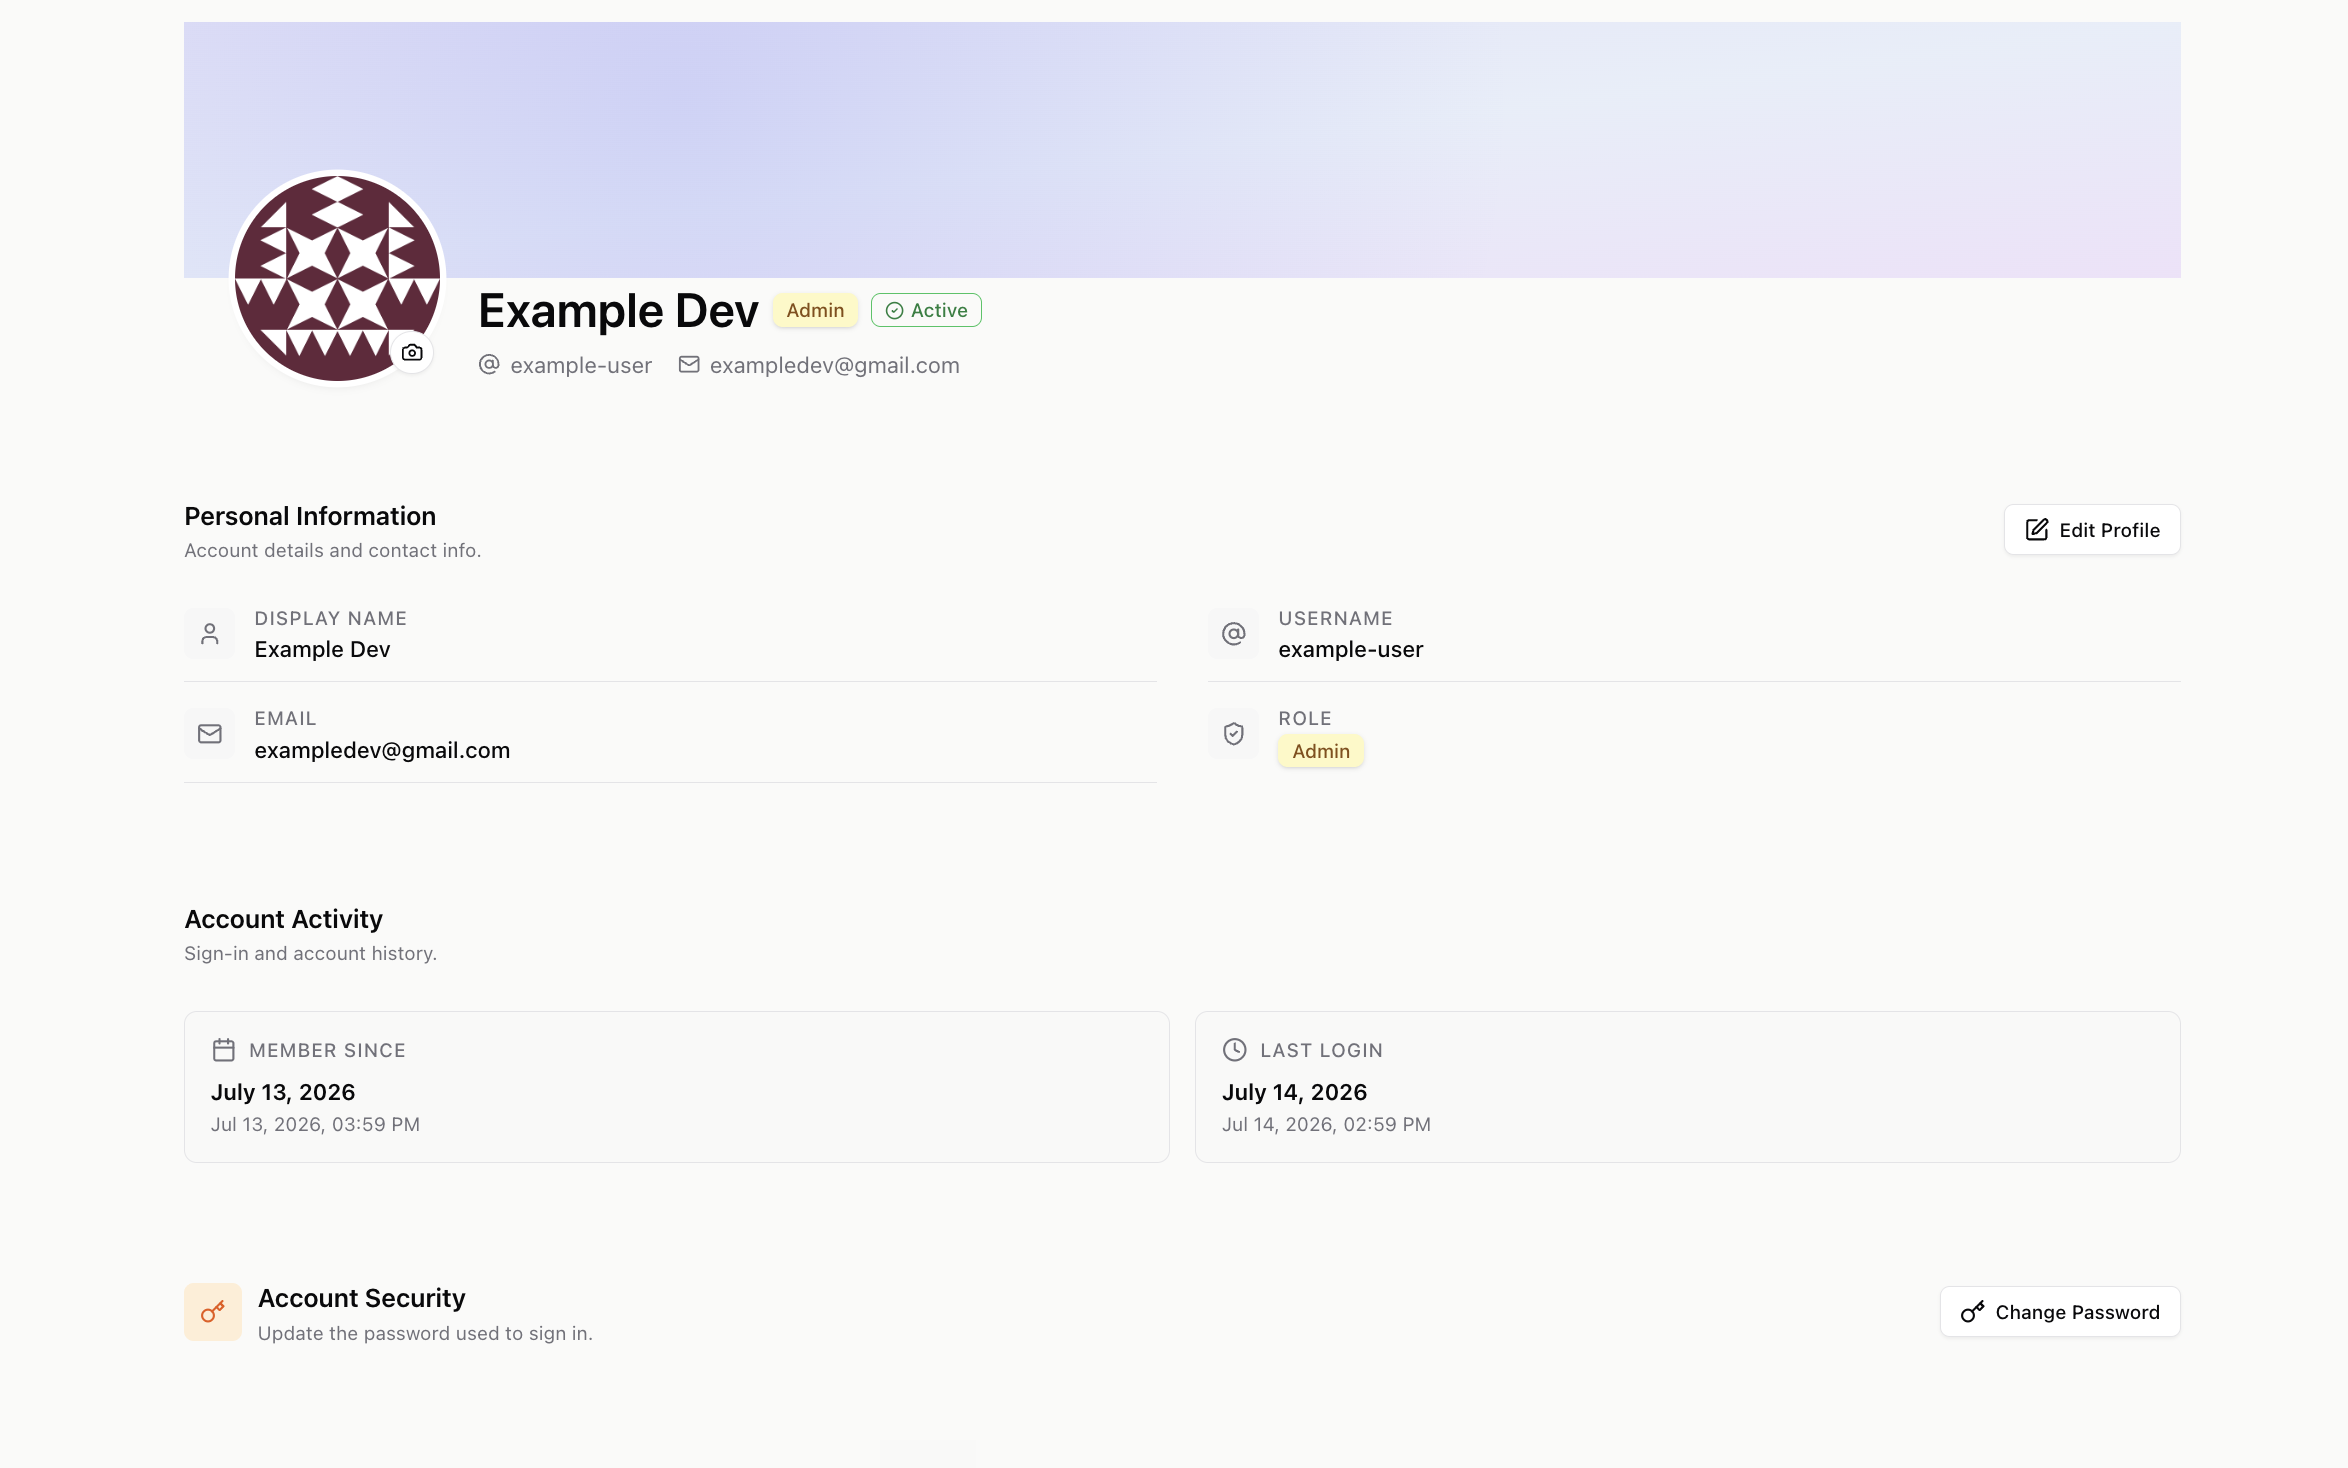The height and width of the screenshot is (1468, 2348).
Task: Click the clock icon in Last Login card
Action: click(x=1235, y=1050)
